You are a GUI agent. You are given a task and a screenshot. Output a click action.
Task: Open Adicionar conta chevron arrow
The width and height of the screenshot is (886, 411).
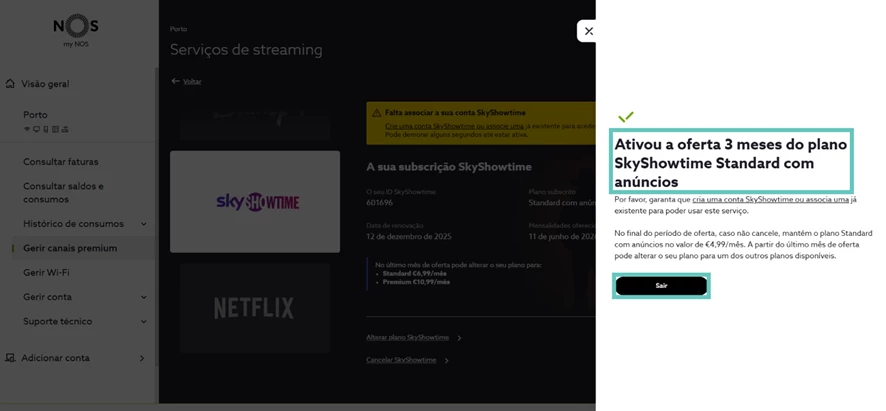coord(141,358)
